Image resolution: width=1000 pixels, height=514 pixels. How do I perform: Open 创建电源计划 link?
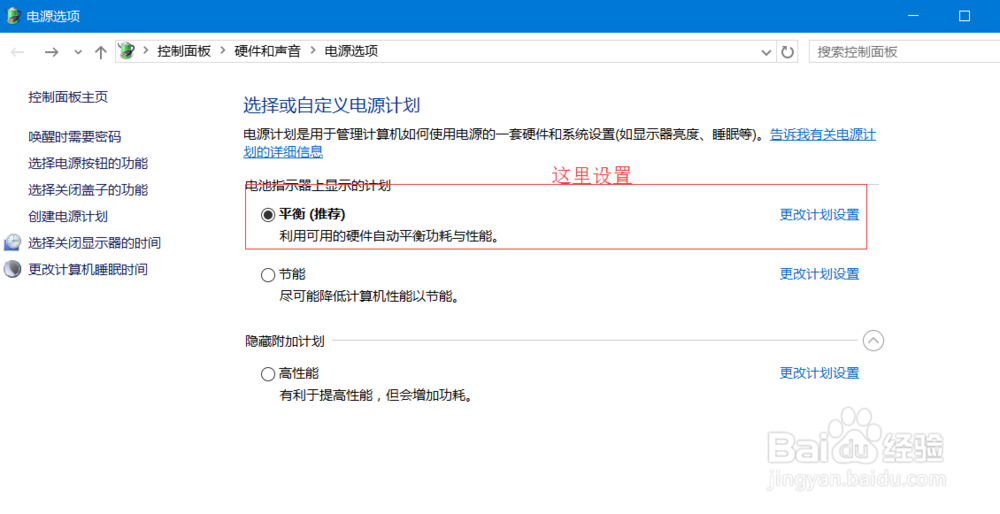point(68,217)
